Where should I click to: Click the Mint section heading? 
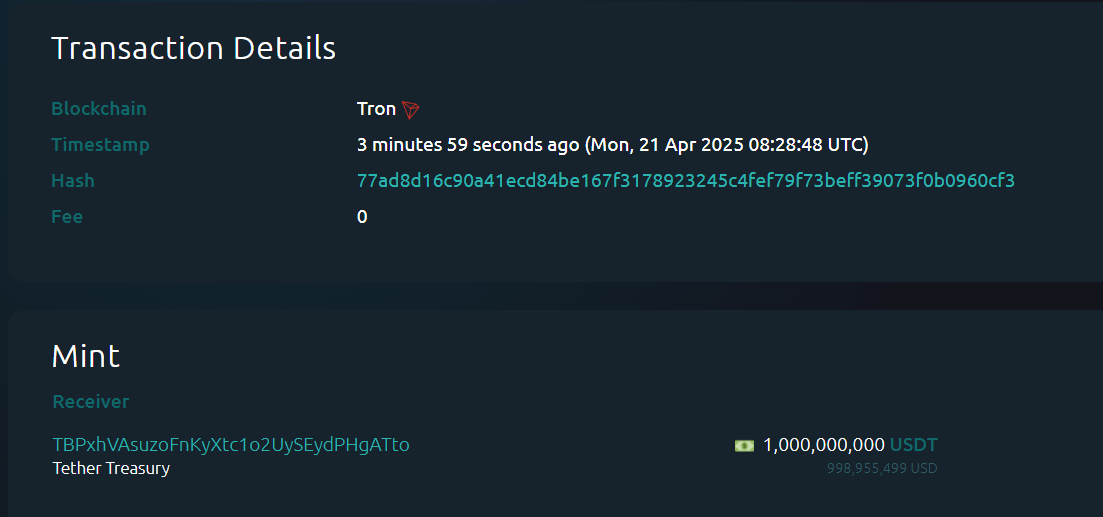(x=86, y=356)
